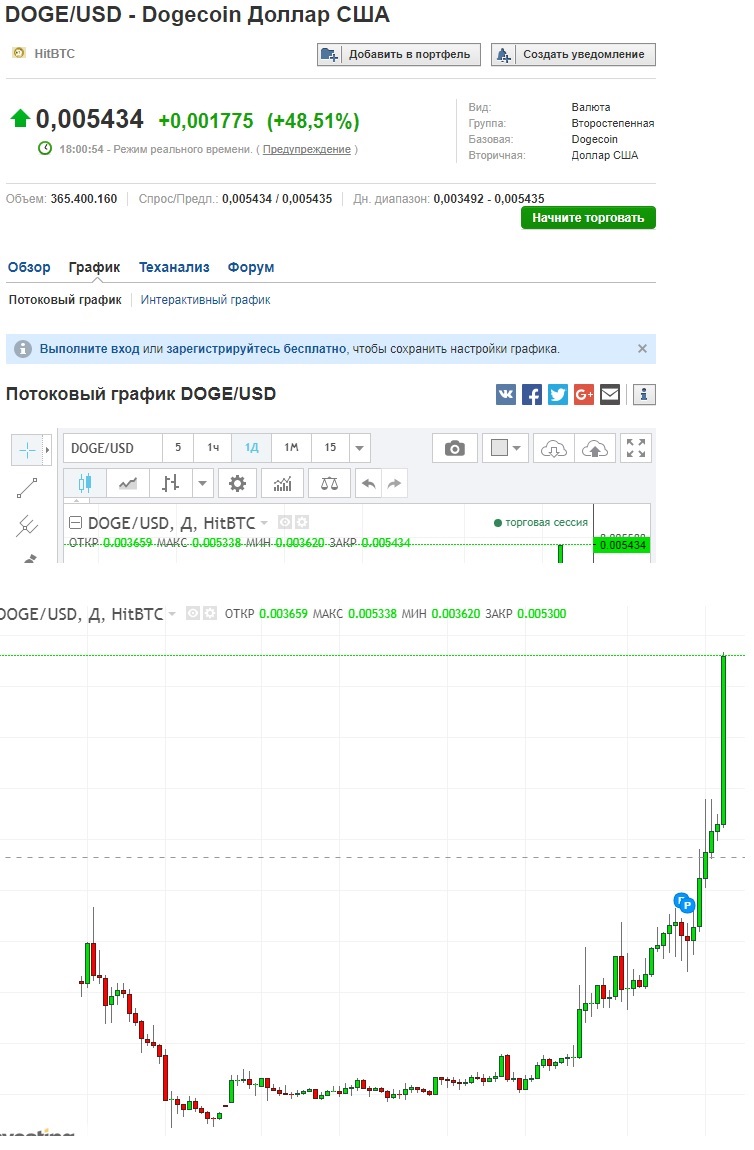Switch to bar chart style
The width and height of the screenshot is (754, 1150).
pyautogui.click(x=171, y=483)
